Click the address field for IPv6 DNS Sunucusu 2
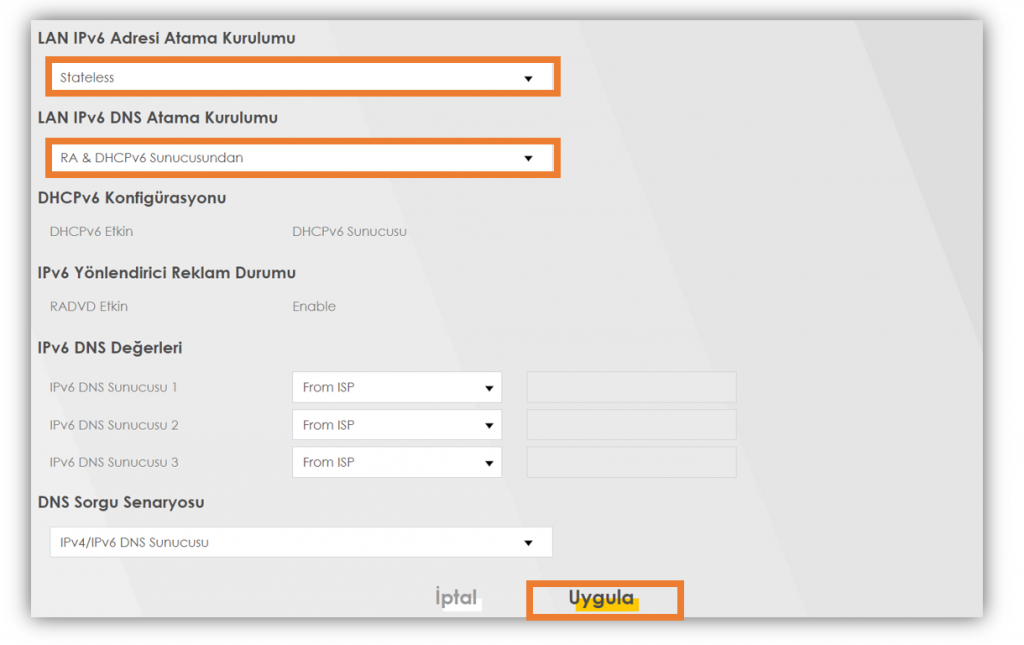Image resolution: width=1024 pixels, height=645 pixels. (x=631, y=425)
